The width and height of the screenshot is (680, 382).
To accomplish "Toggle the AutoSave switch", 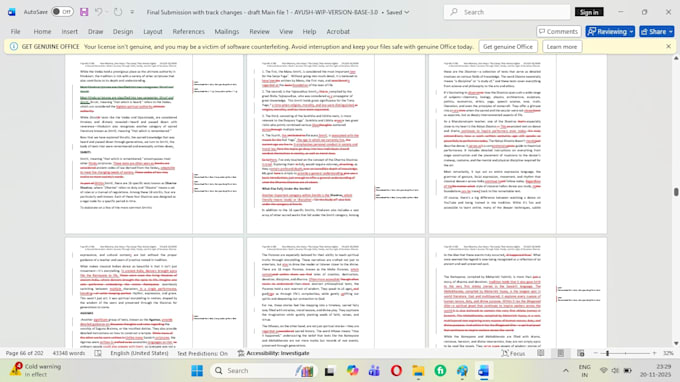I will (62, 12).
